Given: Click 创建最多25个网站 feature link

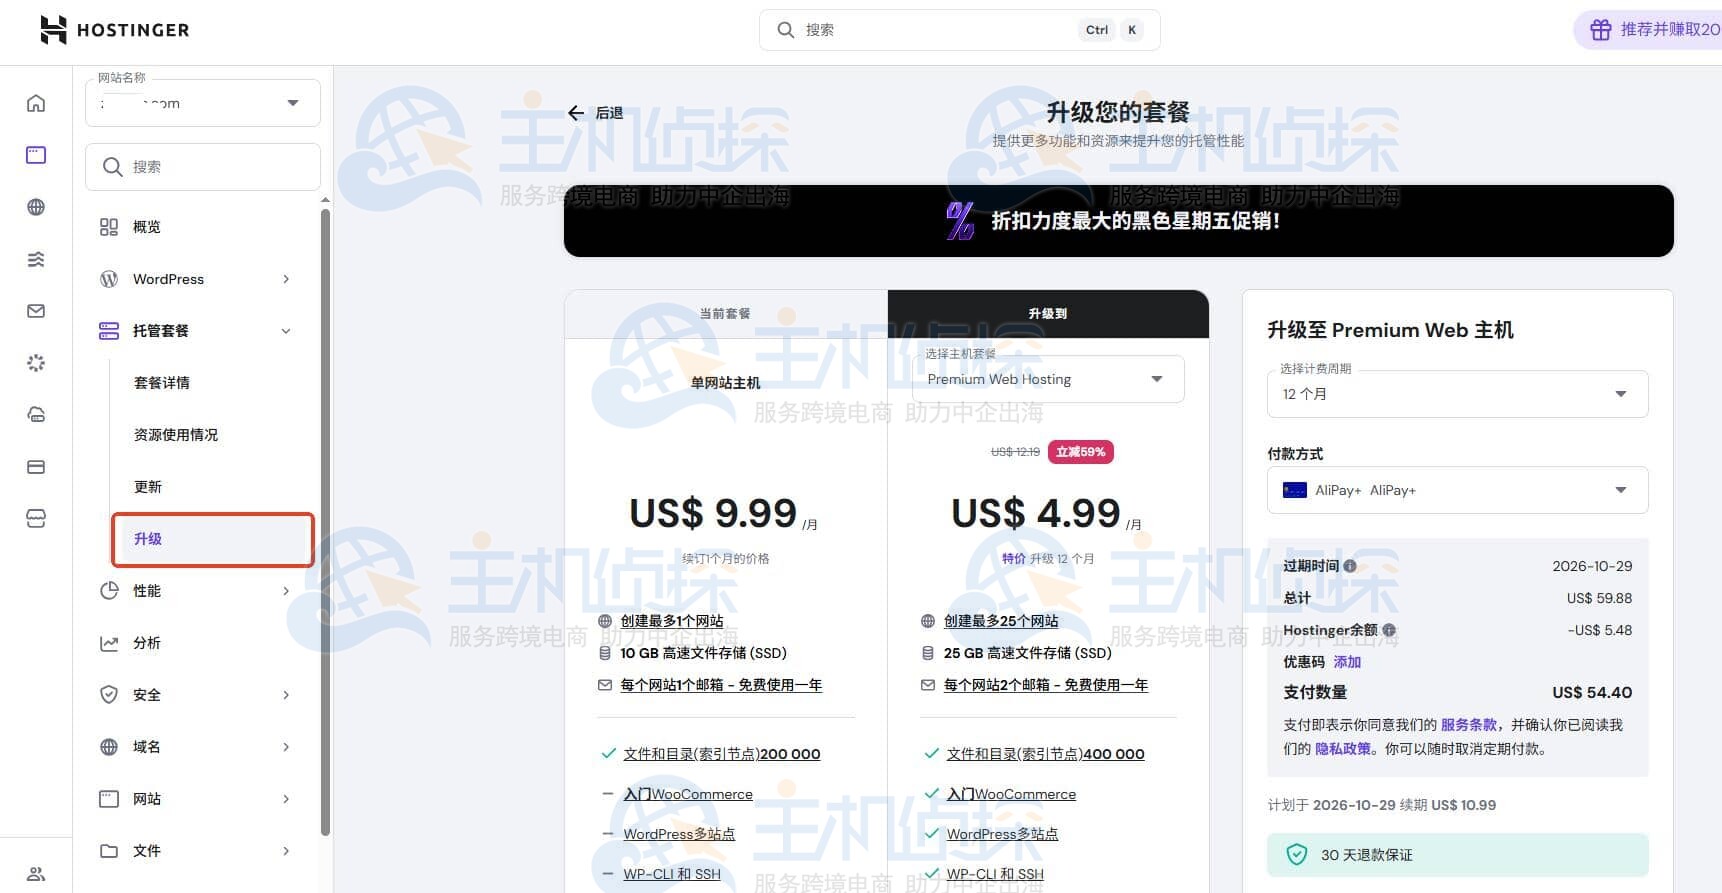Looking at the screenshot, I should pyautogui.click(x=1001, y=621).
